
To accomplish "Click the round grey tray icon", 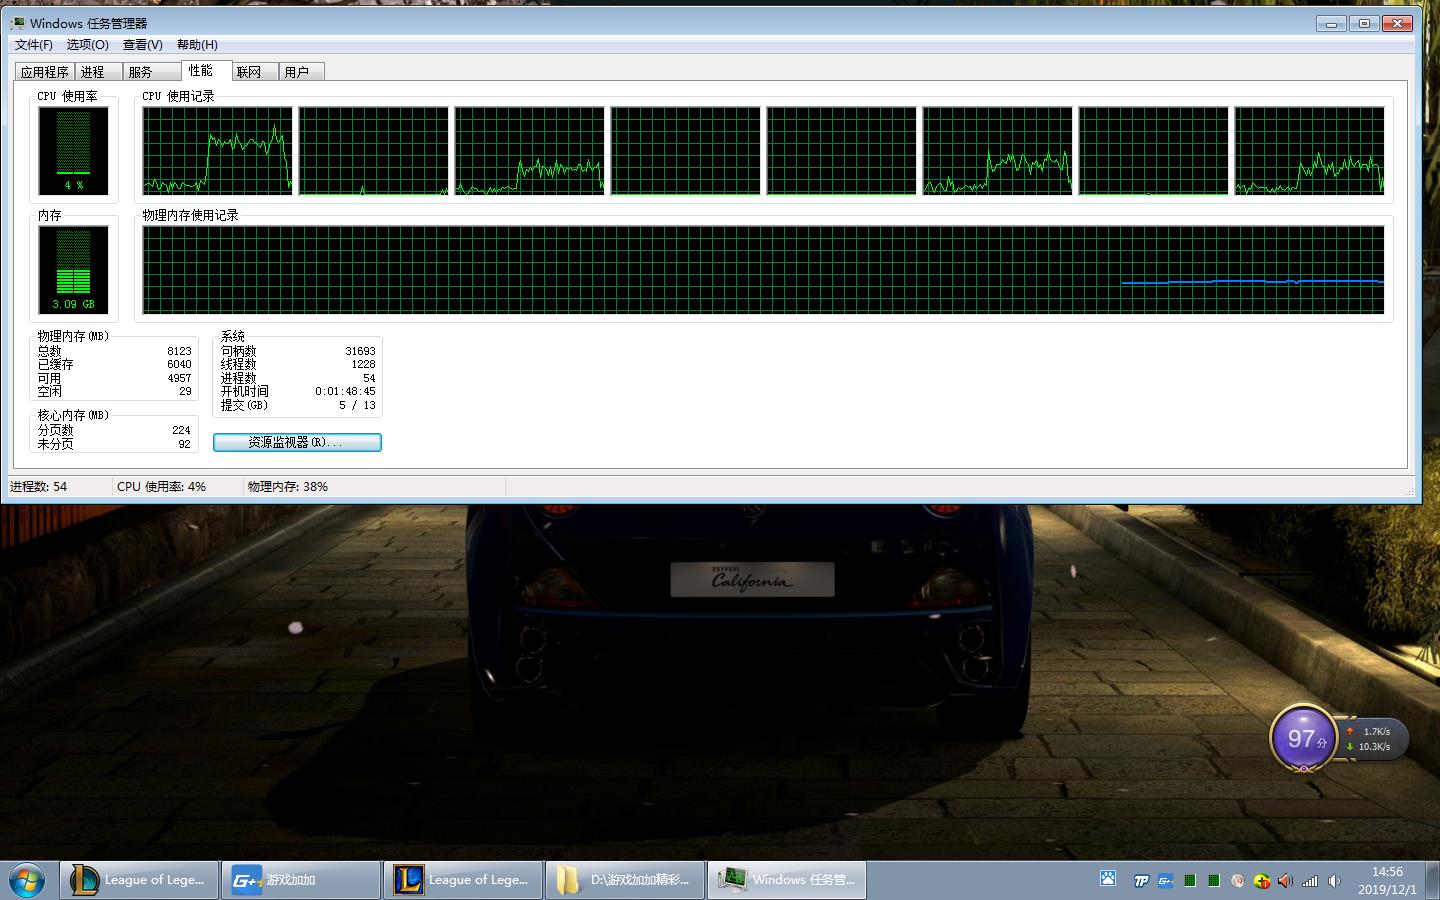I will (1238, 881).
